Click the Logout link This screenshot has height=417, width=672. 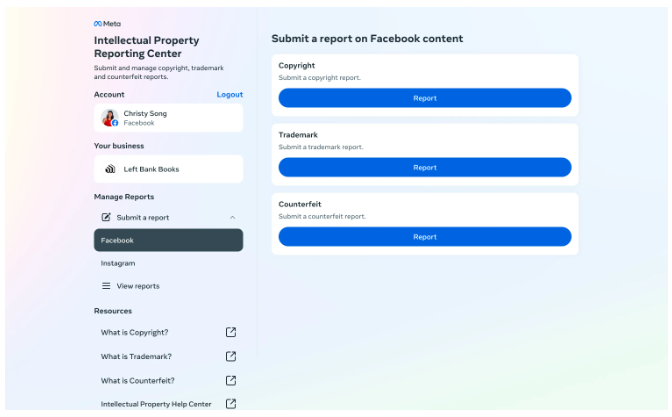pyautogui.click(x=230, y=94)
